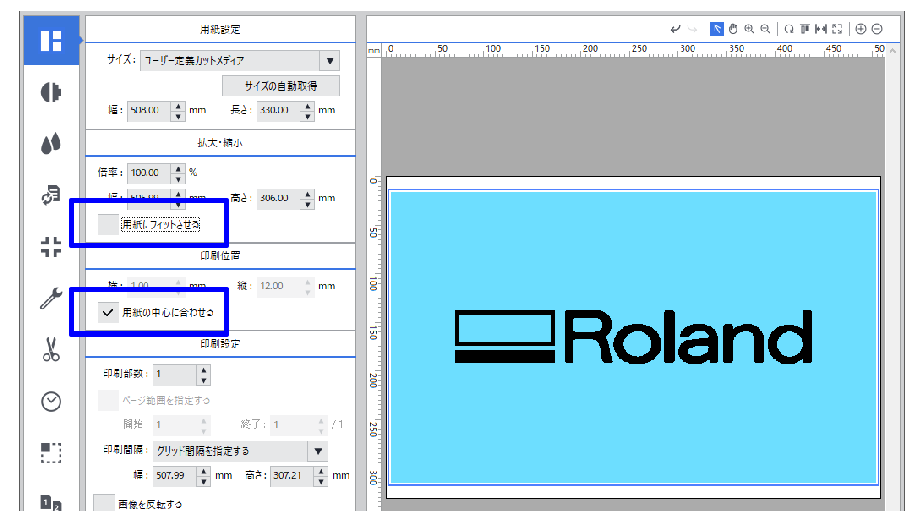924x522 pixels.
Task: Click the 印刷部数 copies input field
Action: coord(175,375)
